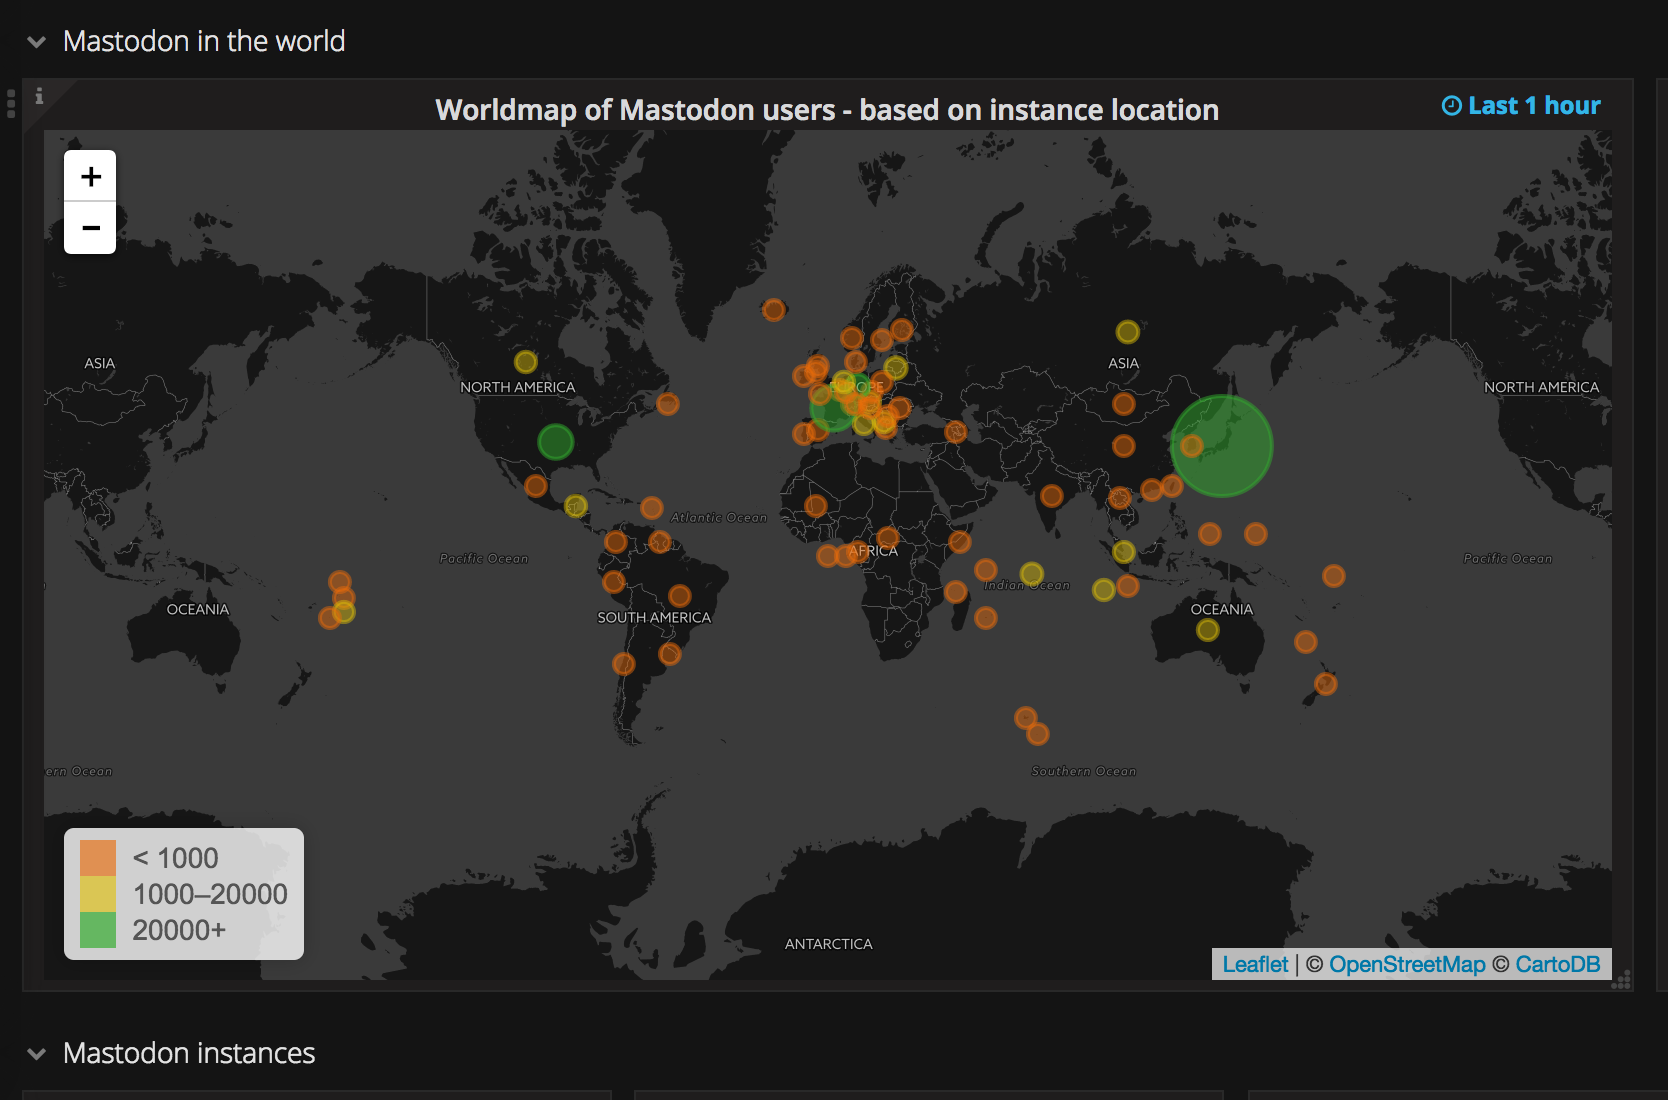Open the OpenStreetMap attribution link

pyautogui.click(x=1406, y=964)
